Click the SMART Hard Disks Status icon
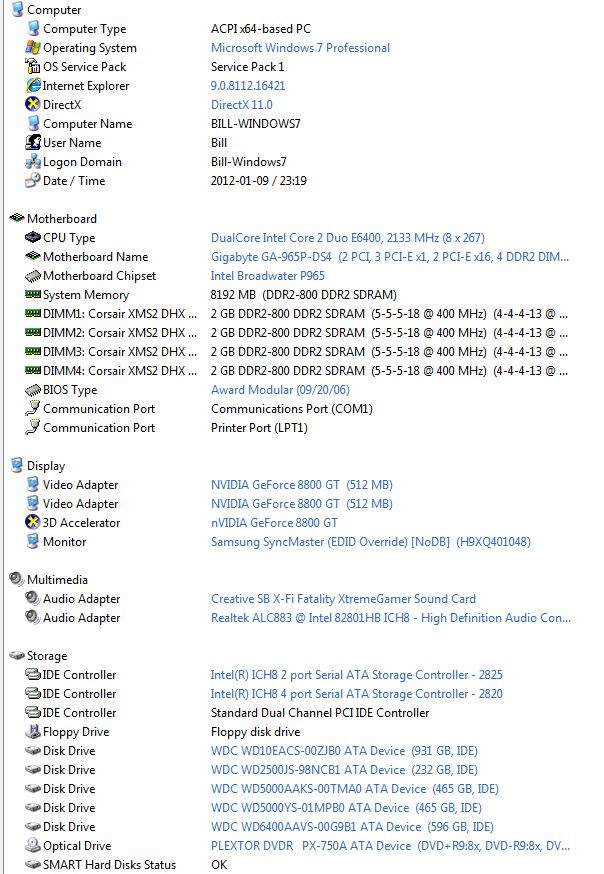The width and height of the screenshot is (604, 874). pos(33,865)
